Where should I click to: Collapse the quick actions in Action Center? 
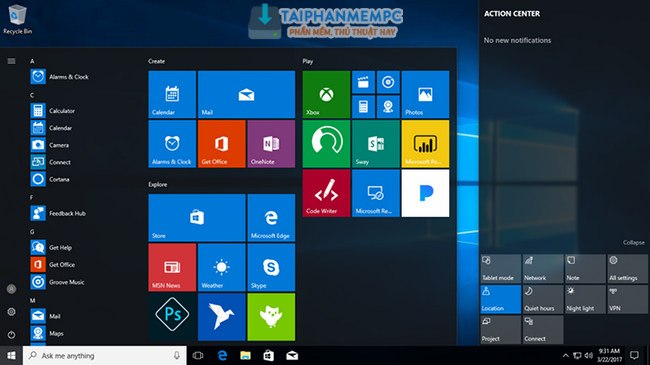pos(633,243)
